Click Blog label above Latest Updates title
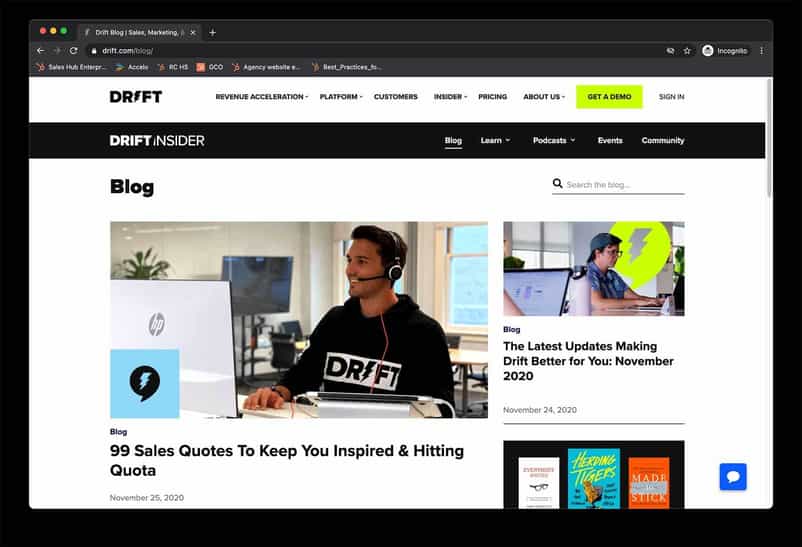Viewport: 802px width, 547px height. pyautogui.click(x=511, y=330)
